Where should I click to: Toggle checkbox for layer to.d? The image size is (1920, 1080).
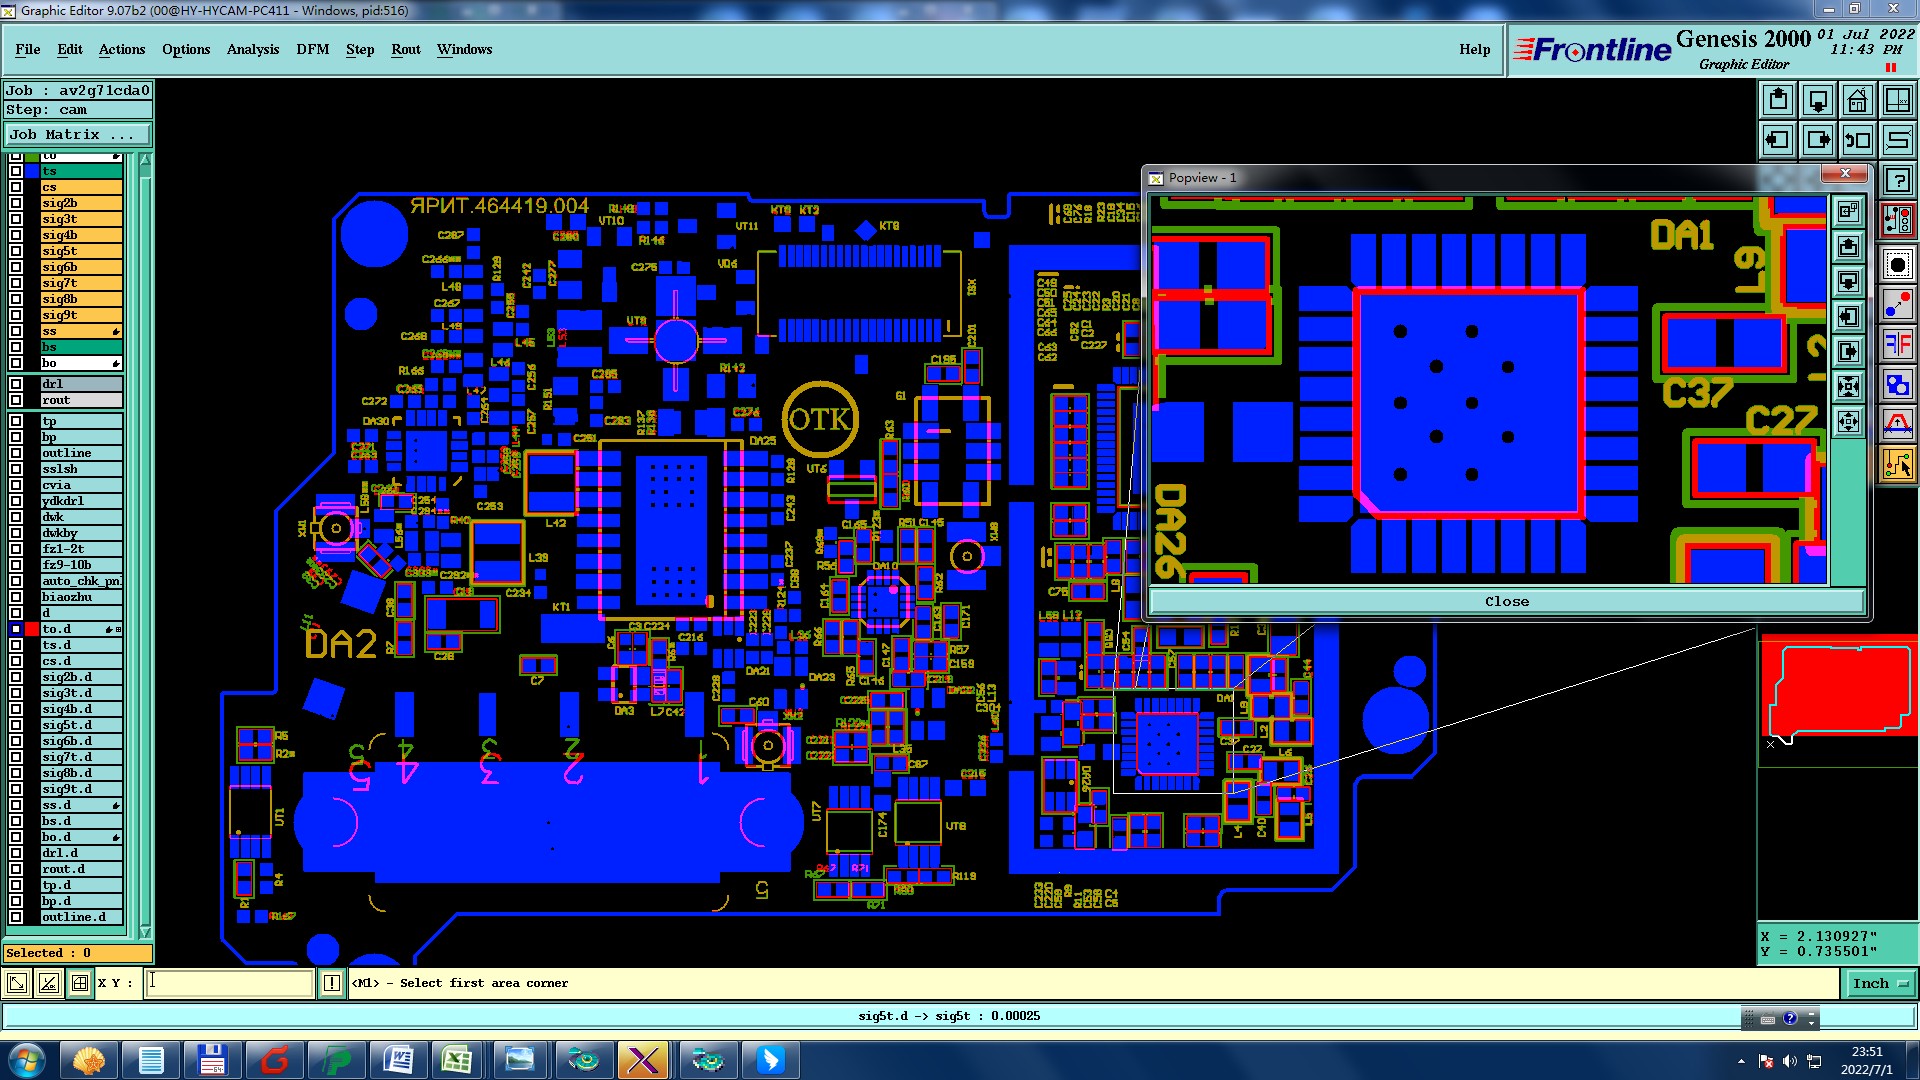(x=16, y=629)
